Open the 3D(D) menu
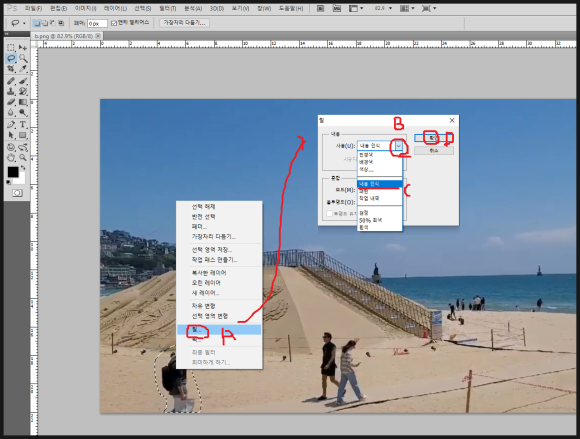The height and width of the screenshot is (439, 580). 217,8
